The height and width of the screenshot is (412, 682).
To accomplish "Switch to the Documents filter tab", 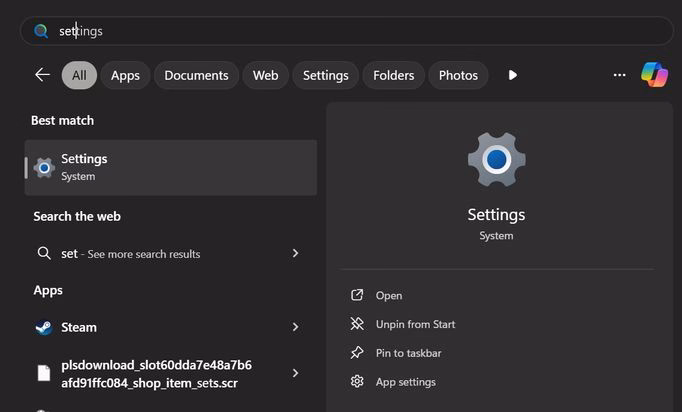I will point(196,75).
